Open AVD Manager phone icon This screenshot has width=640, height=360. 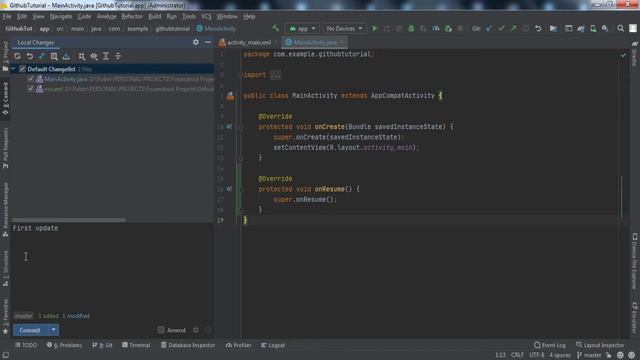[x=593, y=29]
